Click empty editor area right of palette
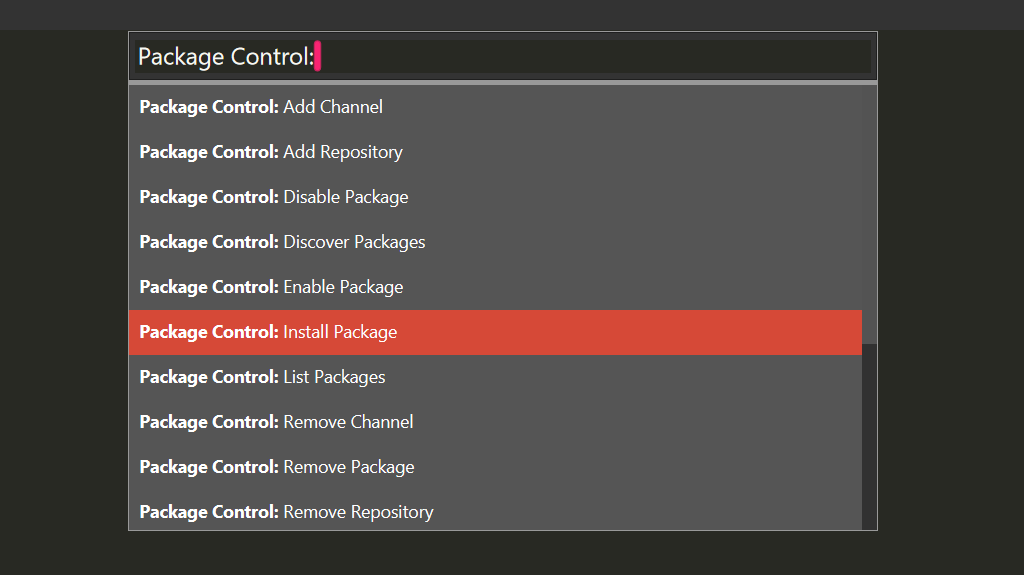The width and height of the screenshot is (1024, 575). 951,301
